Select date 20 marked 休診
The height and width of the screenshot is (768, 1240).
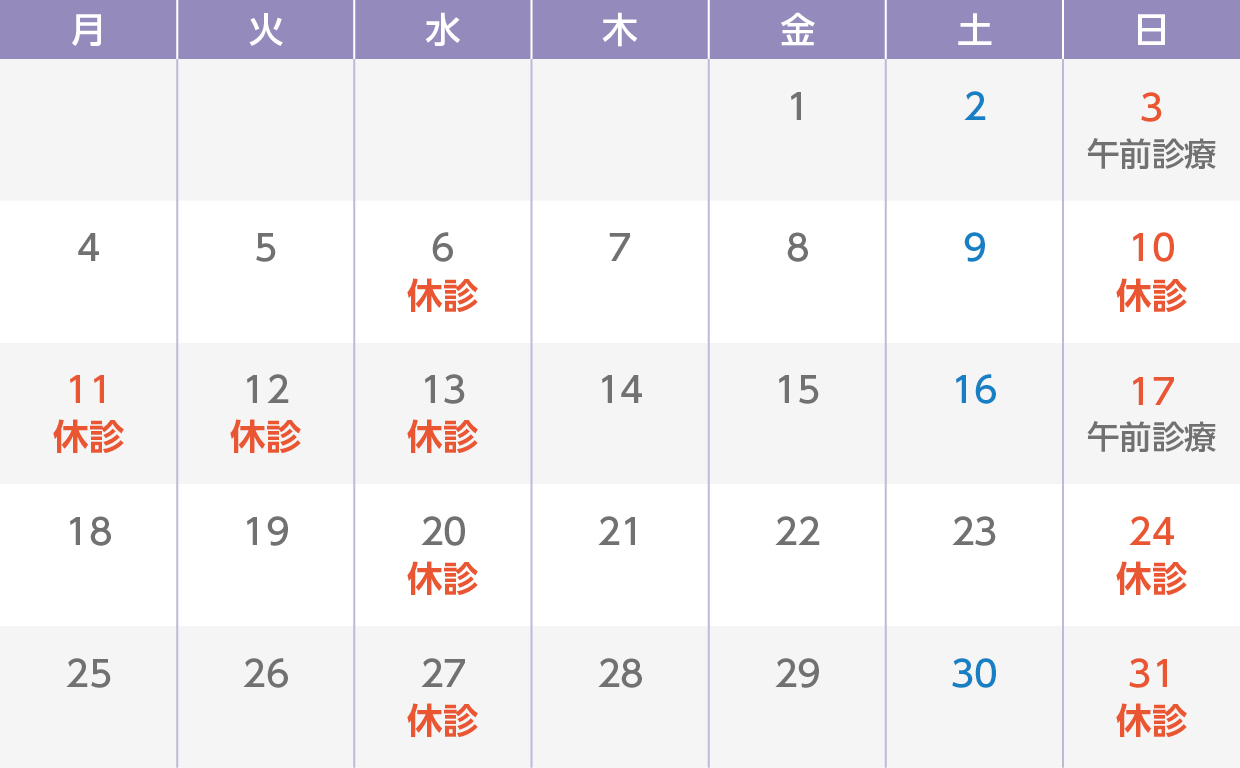tap(443, 532)
